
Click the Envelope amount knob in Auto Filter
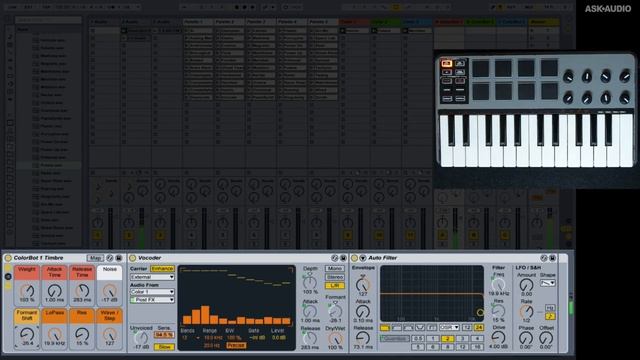point(362,284)
